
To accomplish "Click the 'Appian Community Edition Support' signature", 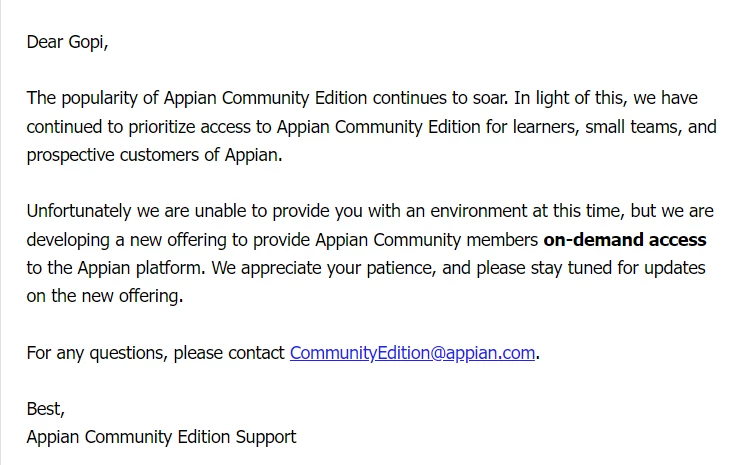I will pyautogui.click(x=161, y=437).
